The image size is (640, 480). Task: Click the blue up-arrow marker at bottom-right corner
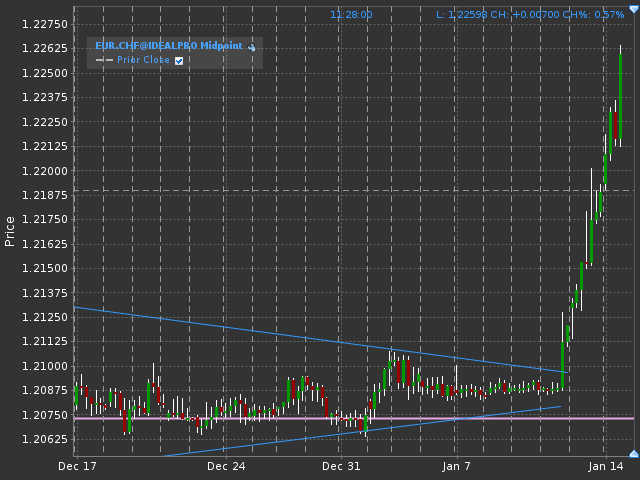click(633, 454)
